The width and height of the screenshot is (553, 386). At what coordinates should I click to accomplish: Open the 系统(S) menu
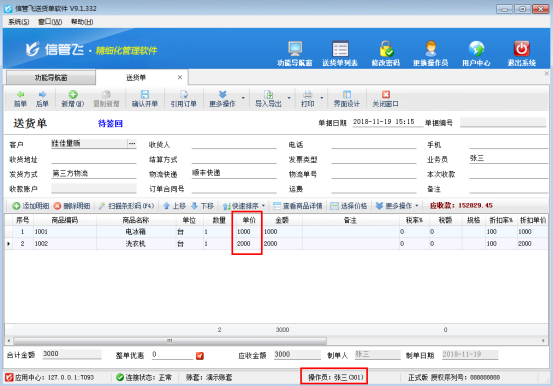tap(18, 22)
